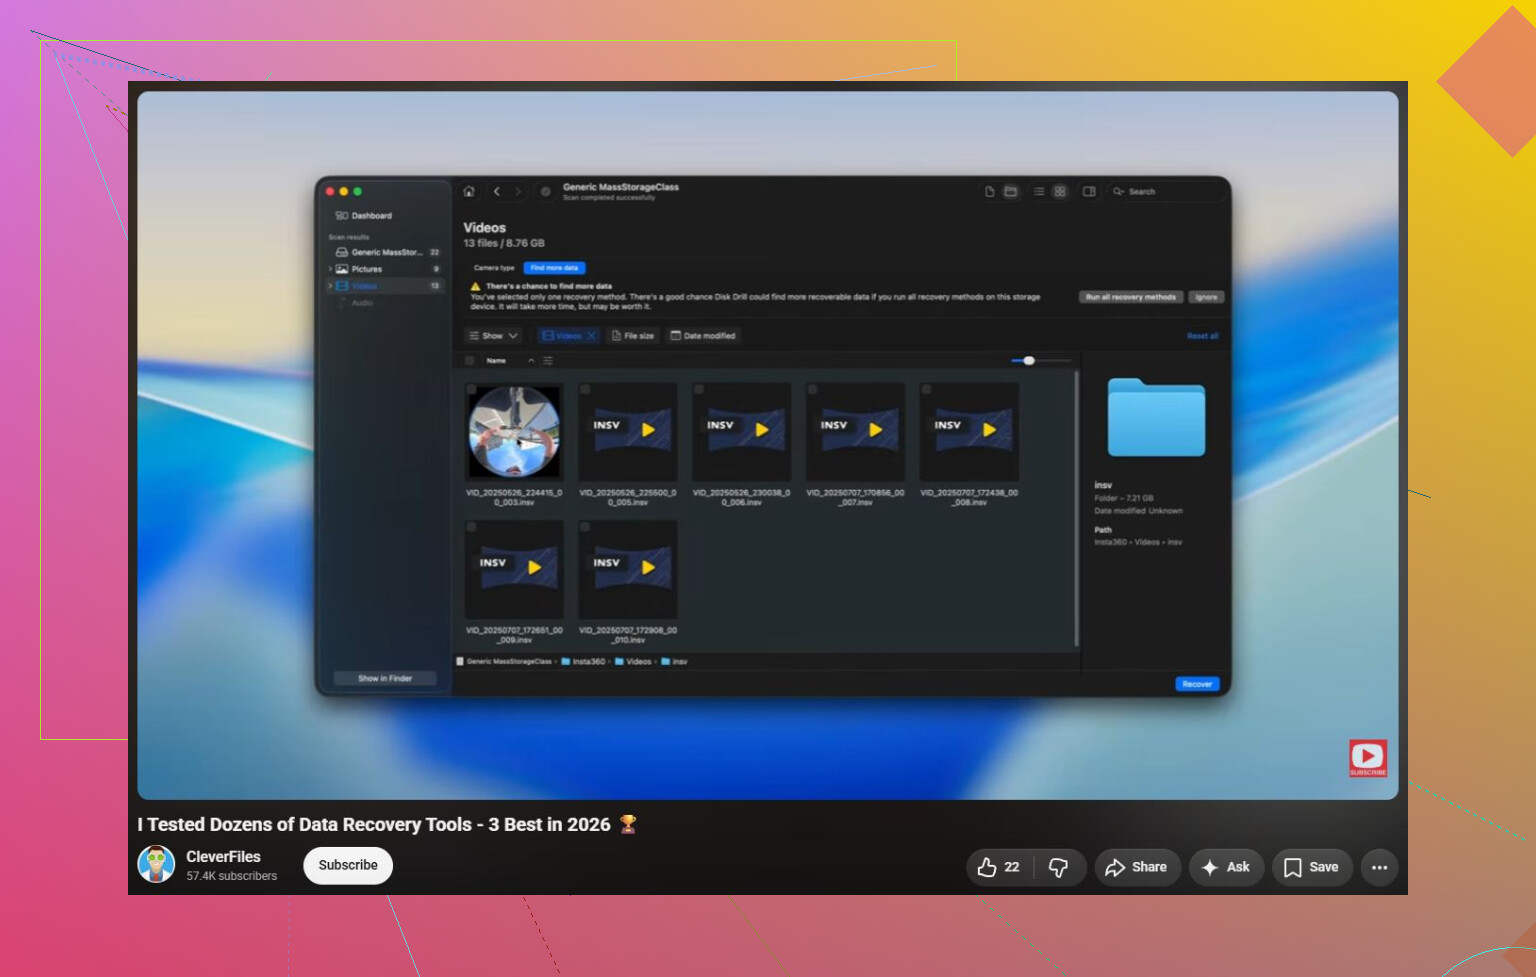Open column options icon beside Name
Viewport: 1536px width, 977px height.
coord(548,360)
